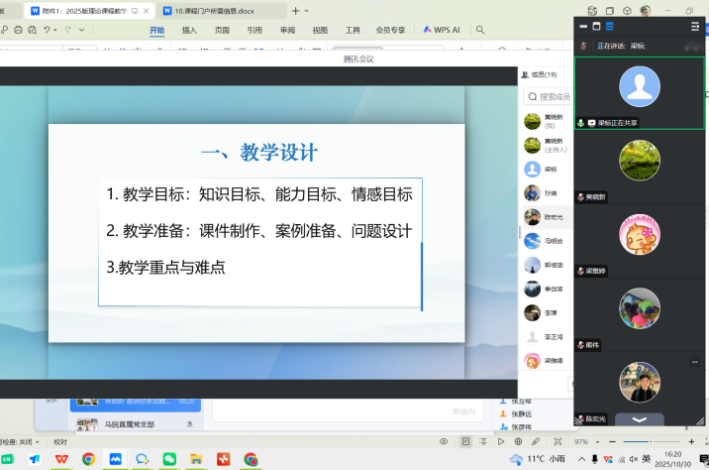Select the 黄晓航 video tile with moss avatar
The height and width of the screenshot is (470, 709).
coord(639,167)
